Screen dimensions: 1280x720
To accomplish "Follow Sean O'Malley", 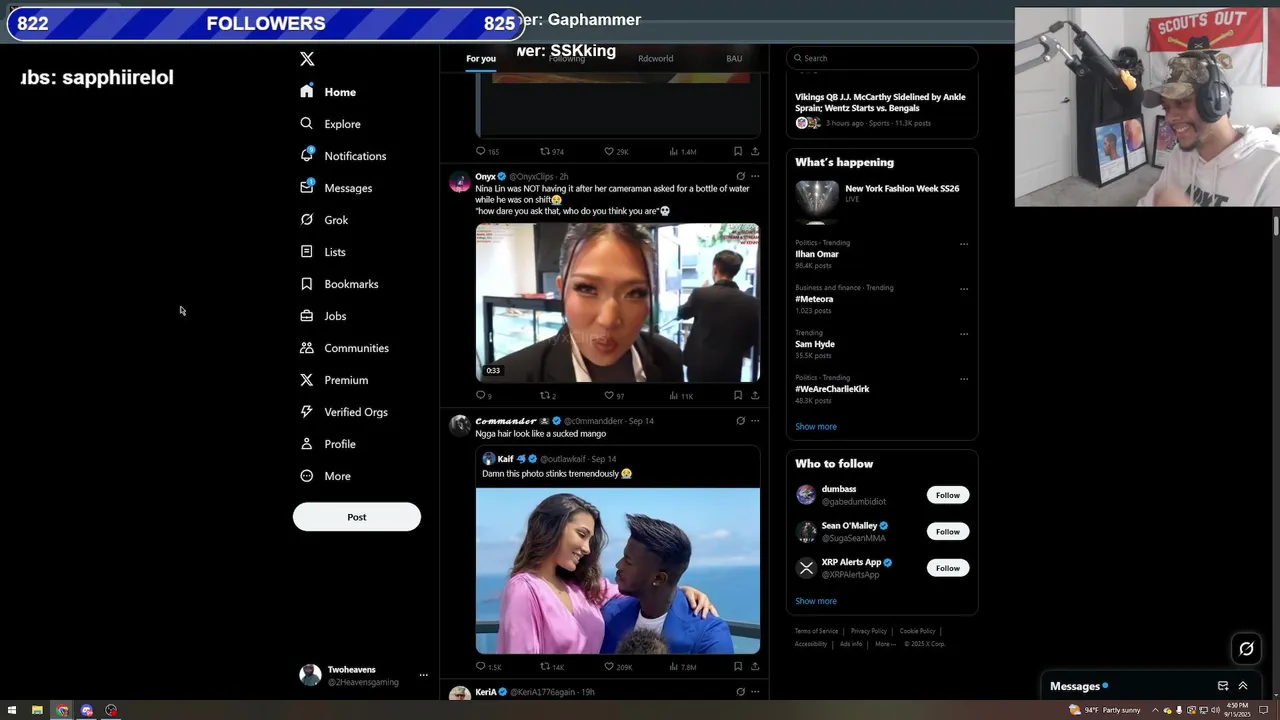I will click(948, 531).
